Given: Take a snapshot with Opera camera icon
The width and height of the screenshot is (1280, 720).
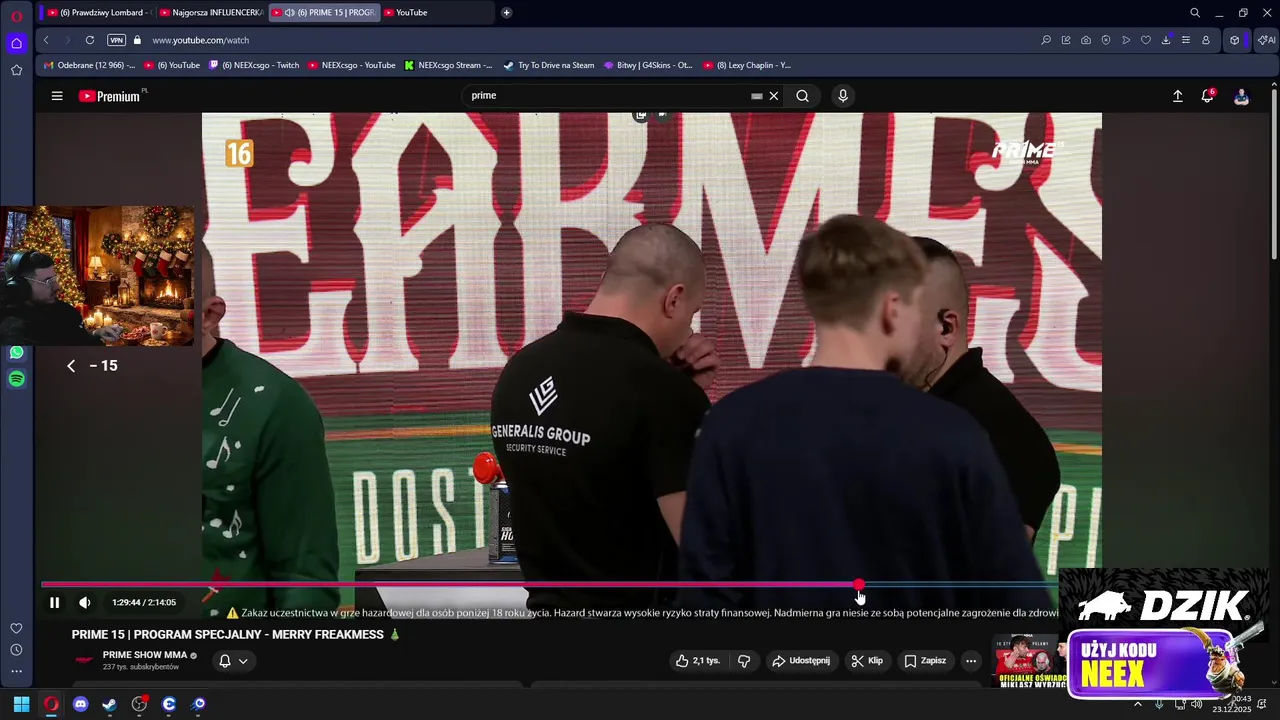Looking at the screenshot, I should (1086, 40).
